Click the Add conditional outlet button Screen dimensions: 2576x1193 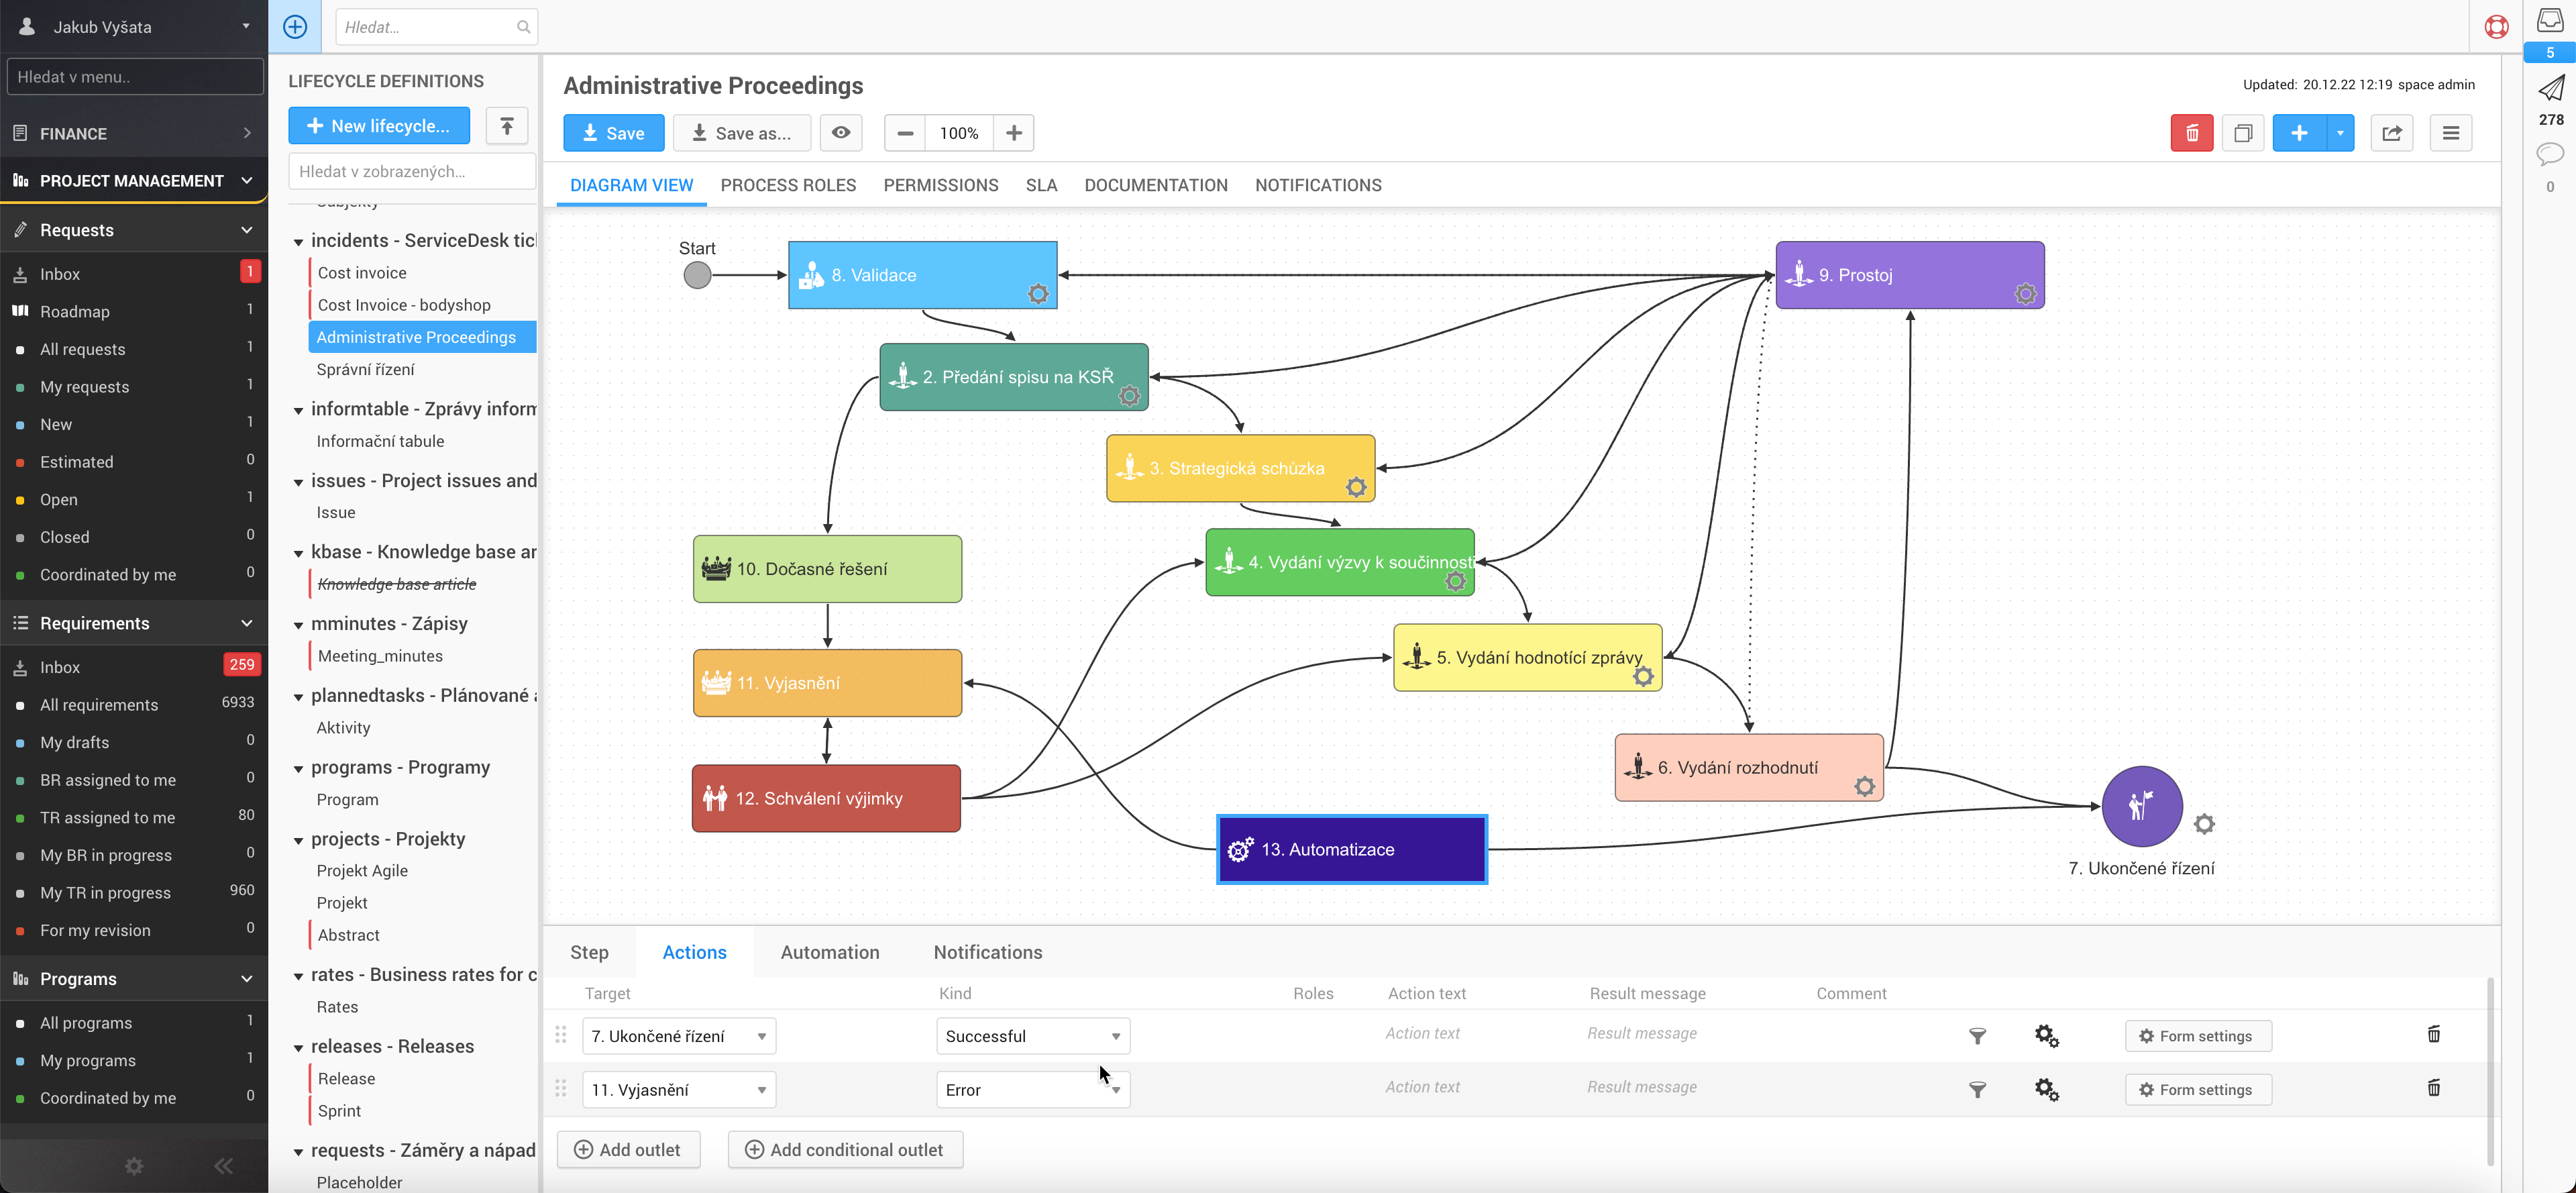click(845, 1150)
